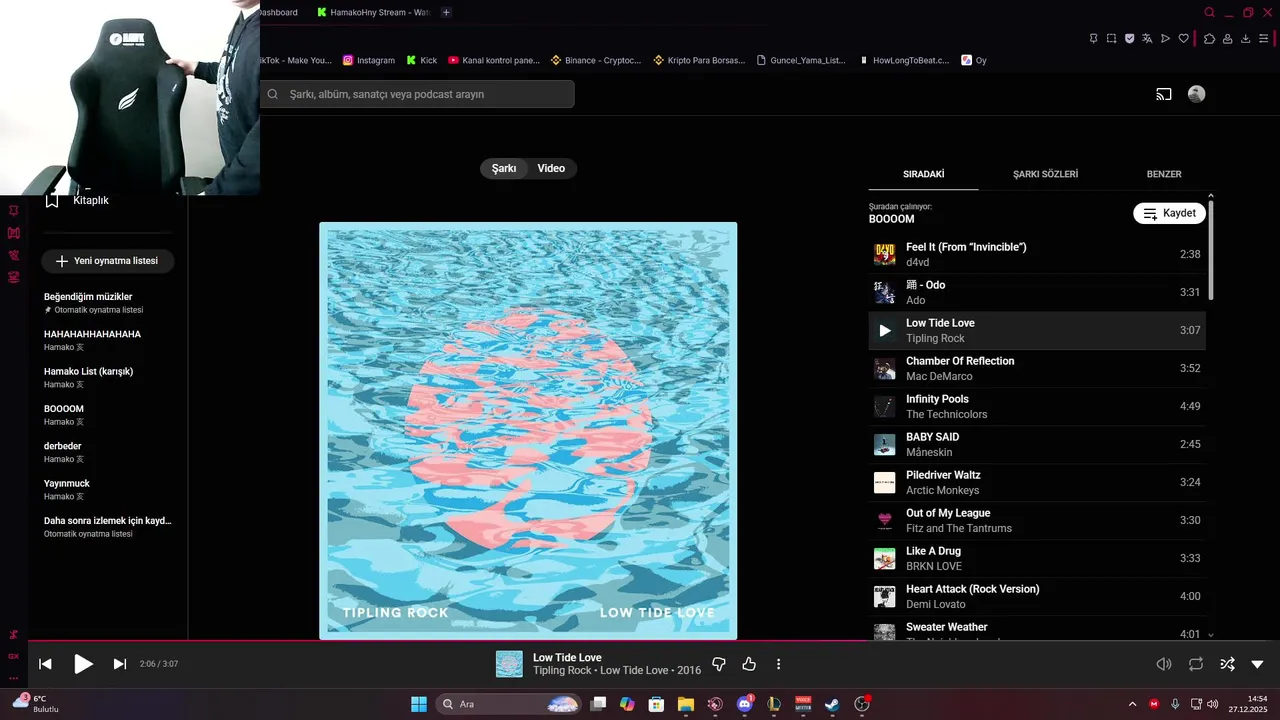The image size is (1280, 720).
Task: Click the search box for songs and albums
Action: pos(417,94)
